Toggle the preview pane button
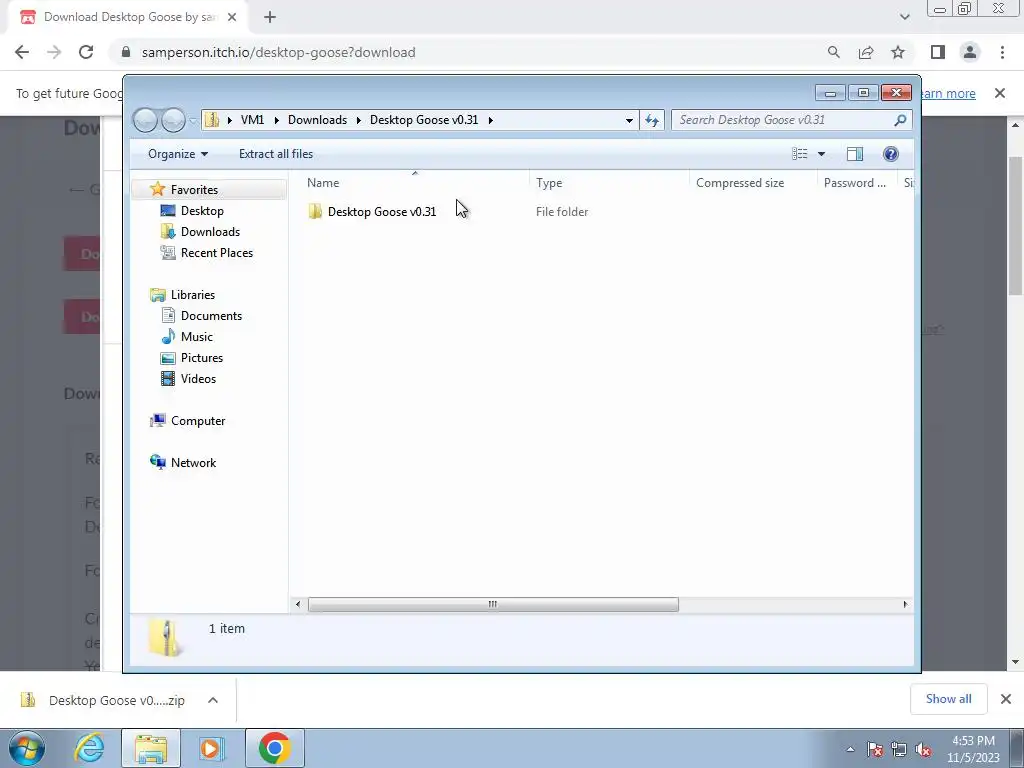Screen dimensions: 1024x768 (854, 154)
